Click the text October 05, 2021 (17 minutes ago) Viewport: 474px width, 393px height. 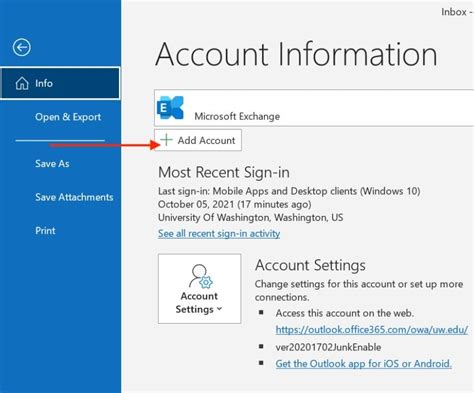(235, 204)
